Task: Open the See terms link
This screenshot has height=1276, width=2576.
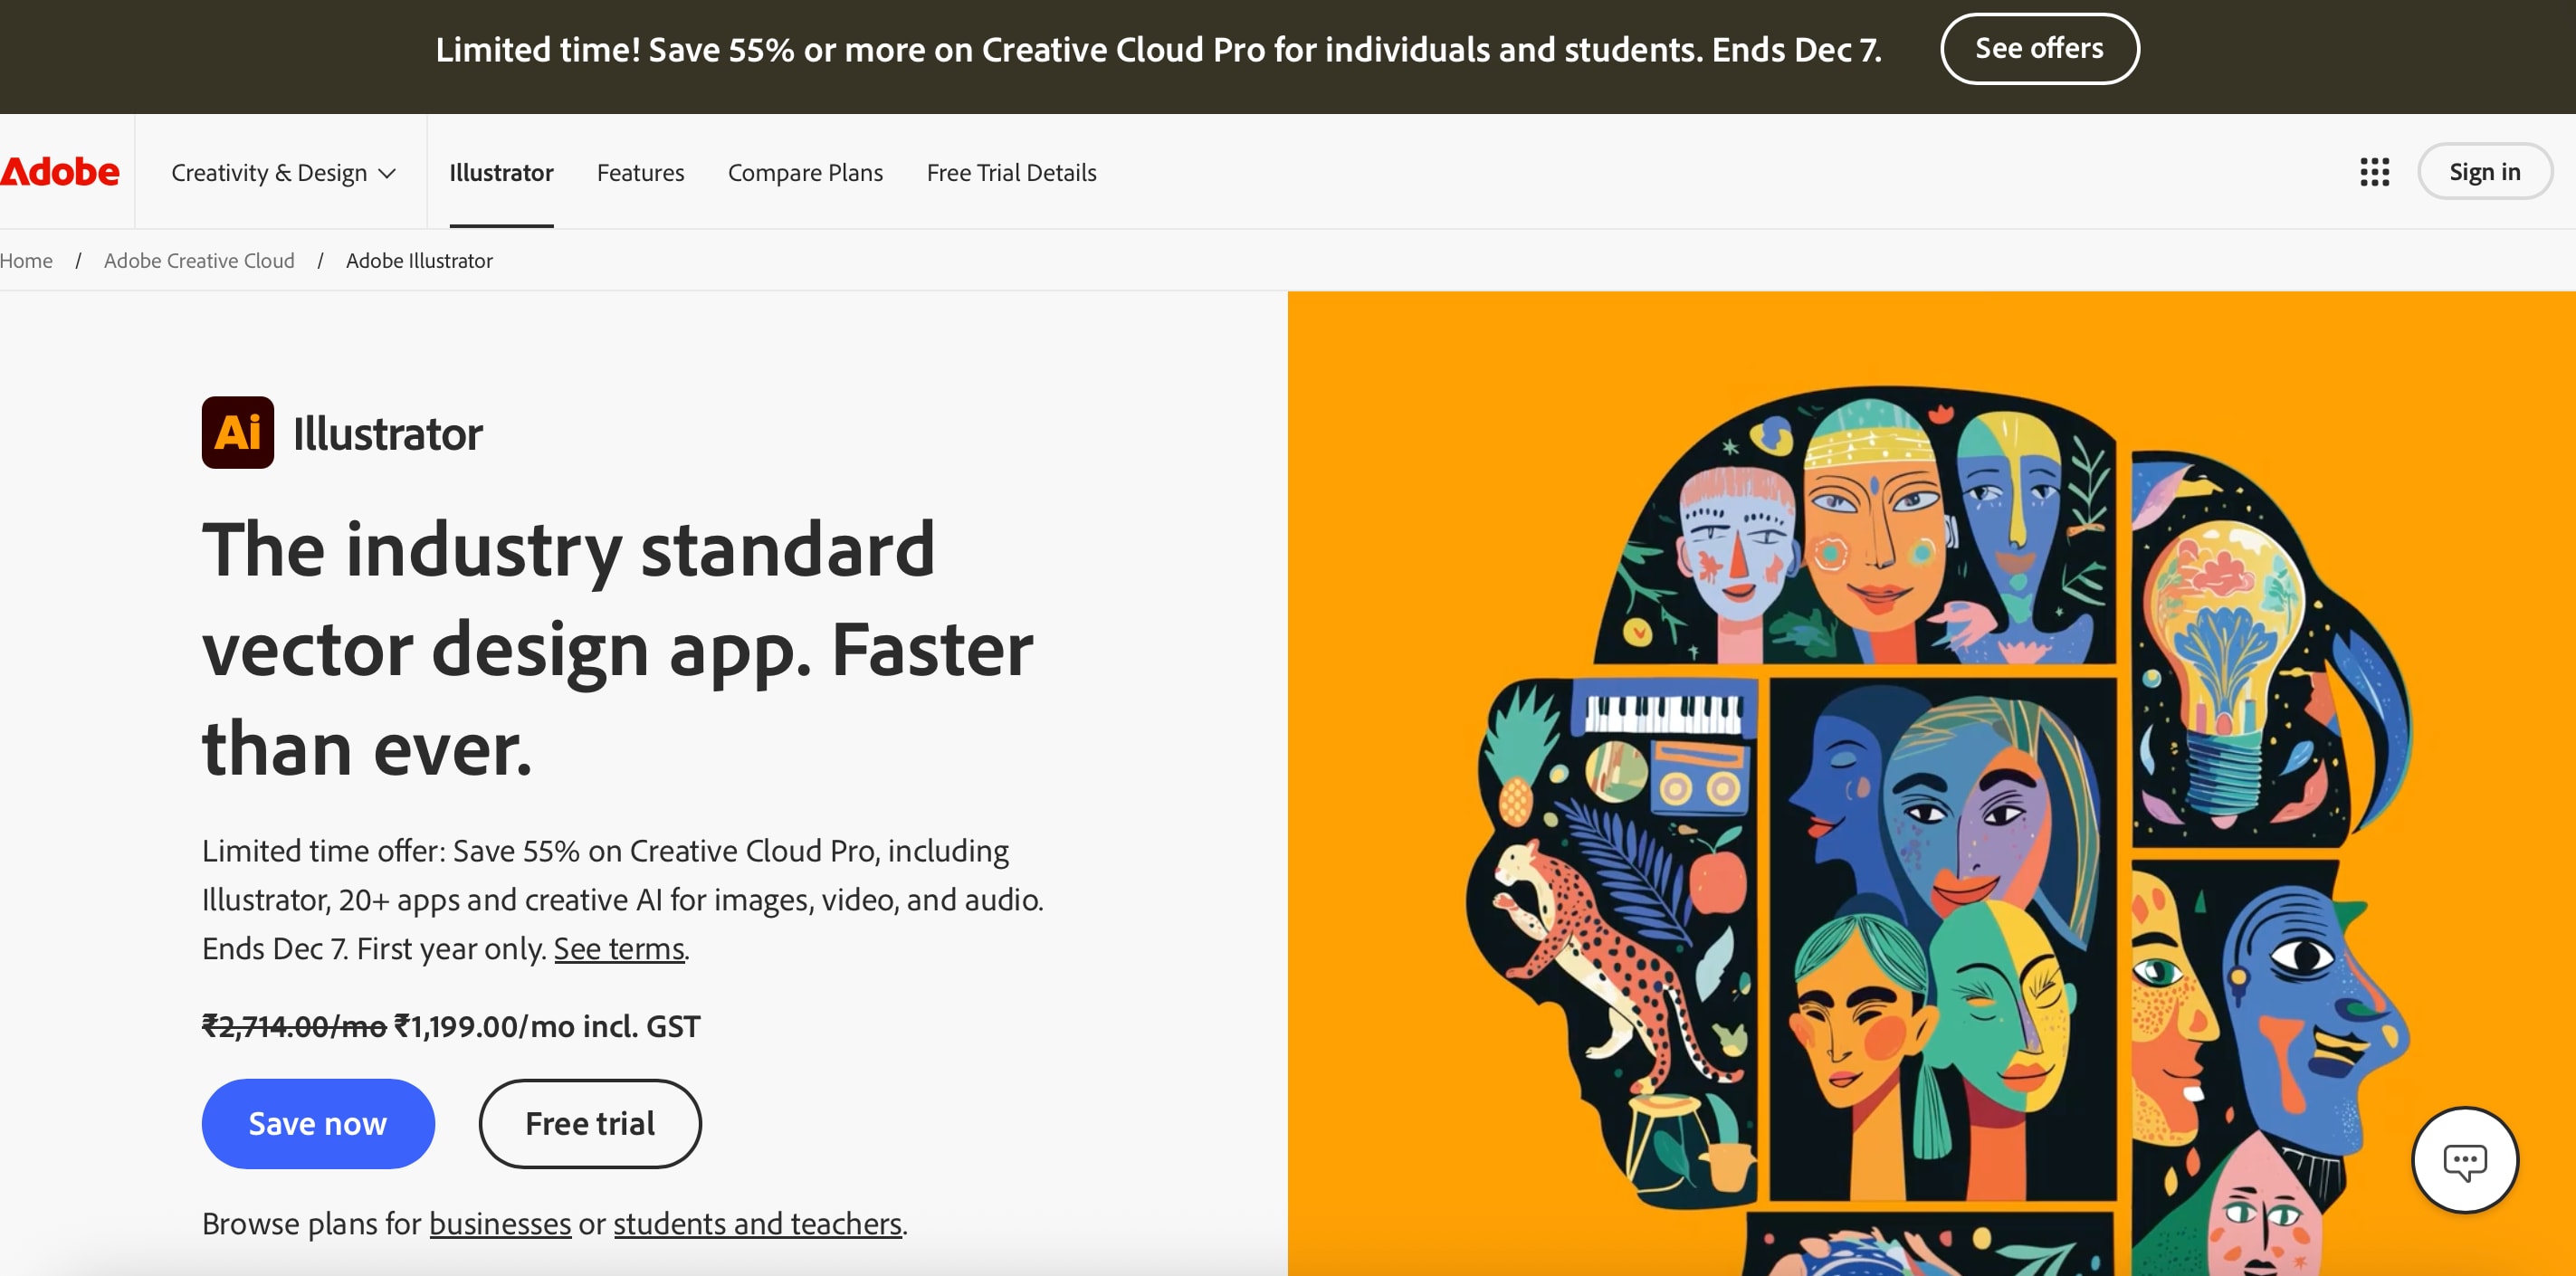Action: point(619,948)
